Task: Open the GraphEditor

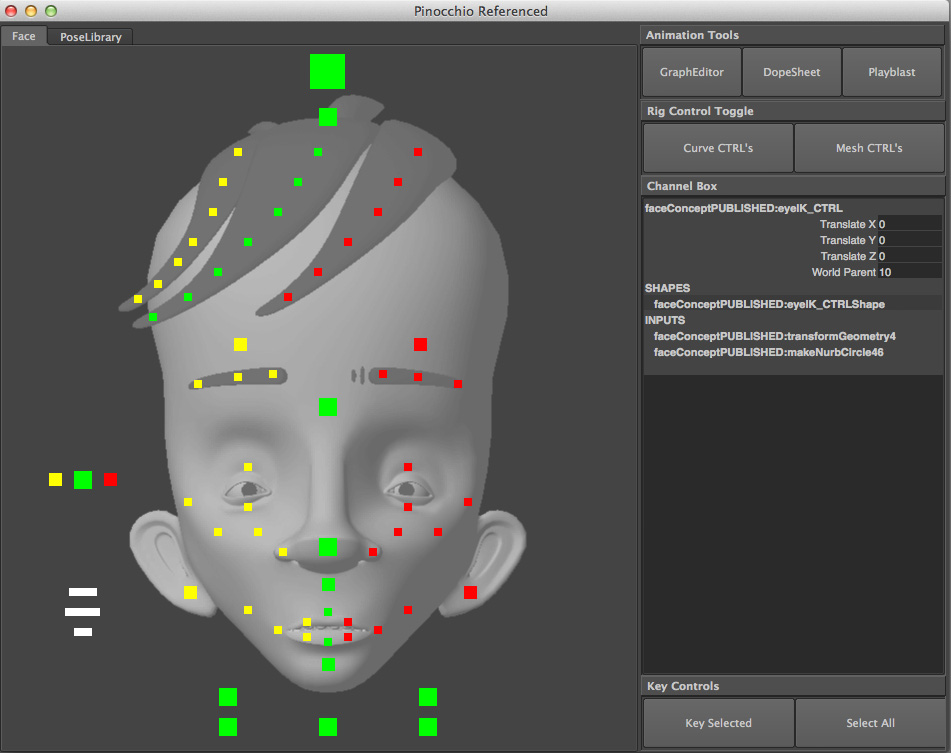Action: tap(691, 72)
